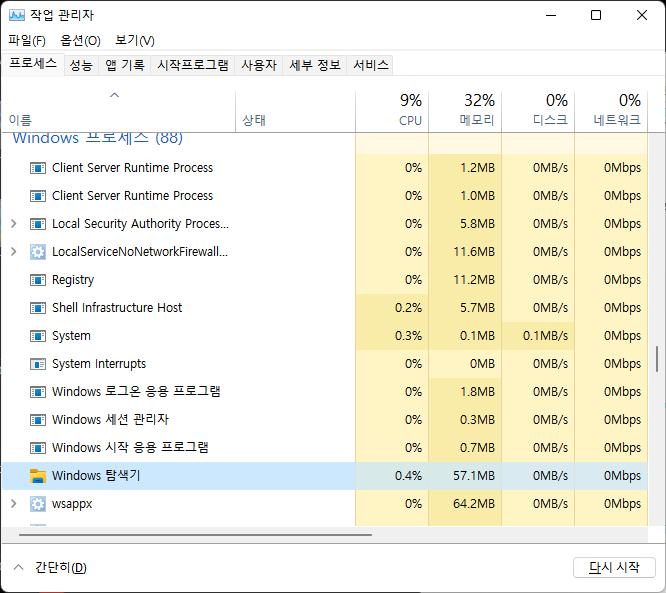Sort by the 상태 column header

coord(295,112)
